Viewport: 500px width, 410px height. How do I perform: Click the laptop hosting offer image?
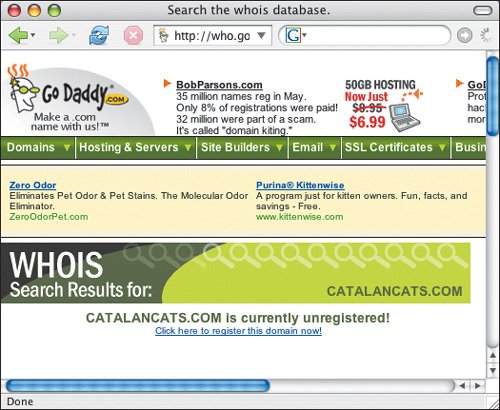[x=405, y=118]
